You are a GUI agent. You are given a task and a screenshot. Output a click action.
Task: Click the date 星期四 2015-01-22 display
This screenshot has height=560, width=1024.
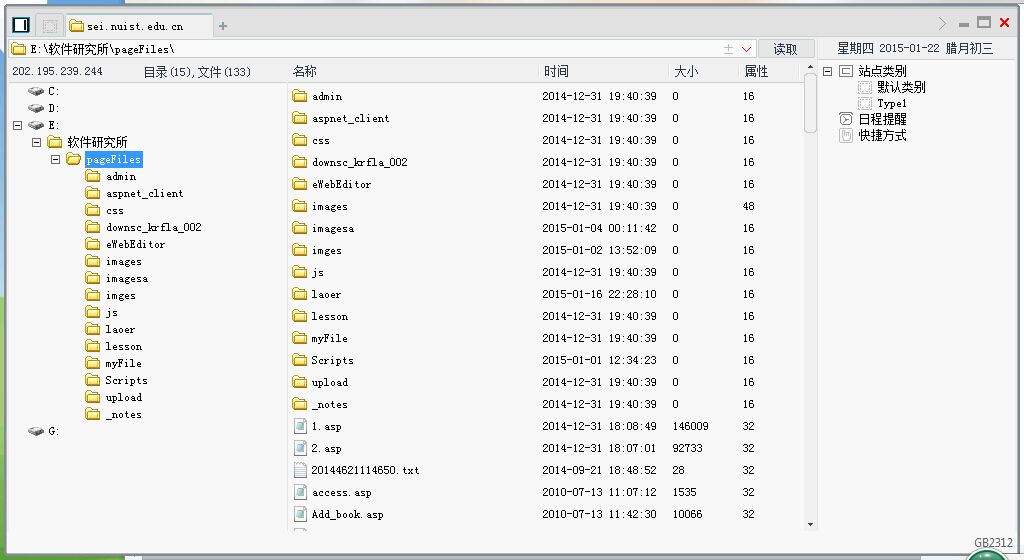coord(915,48)
